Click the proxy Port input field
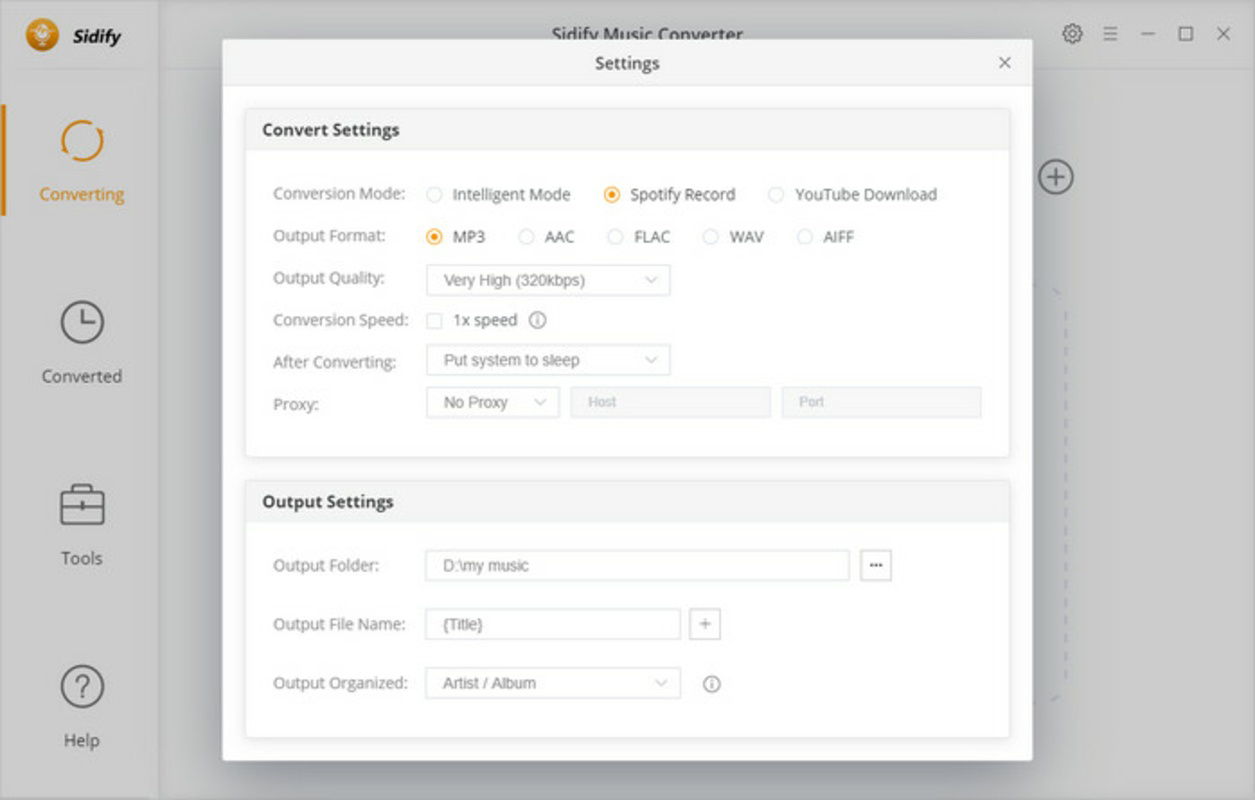The height and width of the screenshot is (800, 1255). click(x=882, y=402)
